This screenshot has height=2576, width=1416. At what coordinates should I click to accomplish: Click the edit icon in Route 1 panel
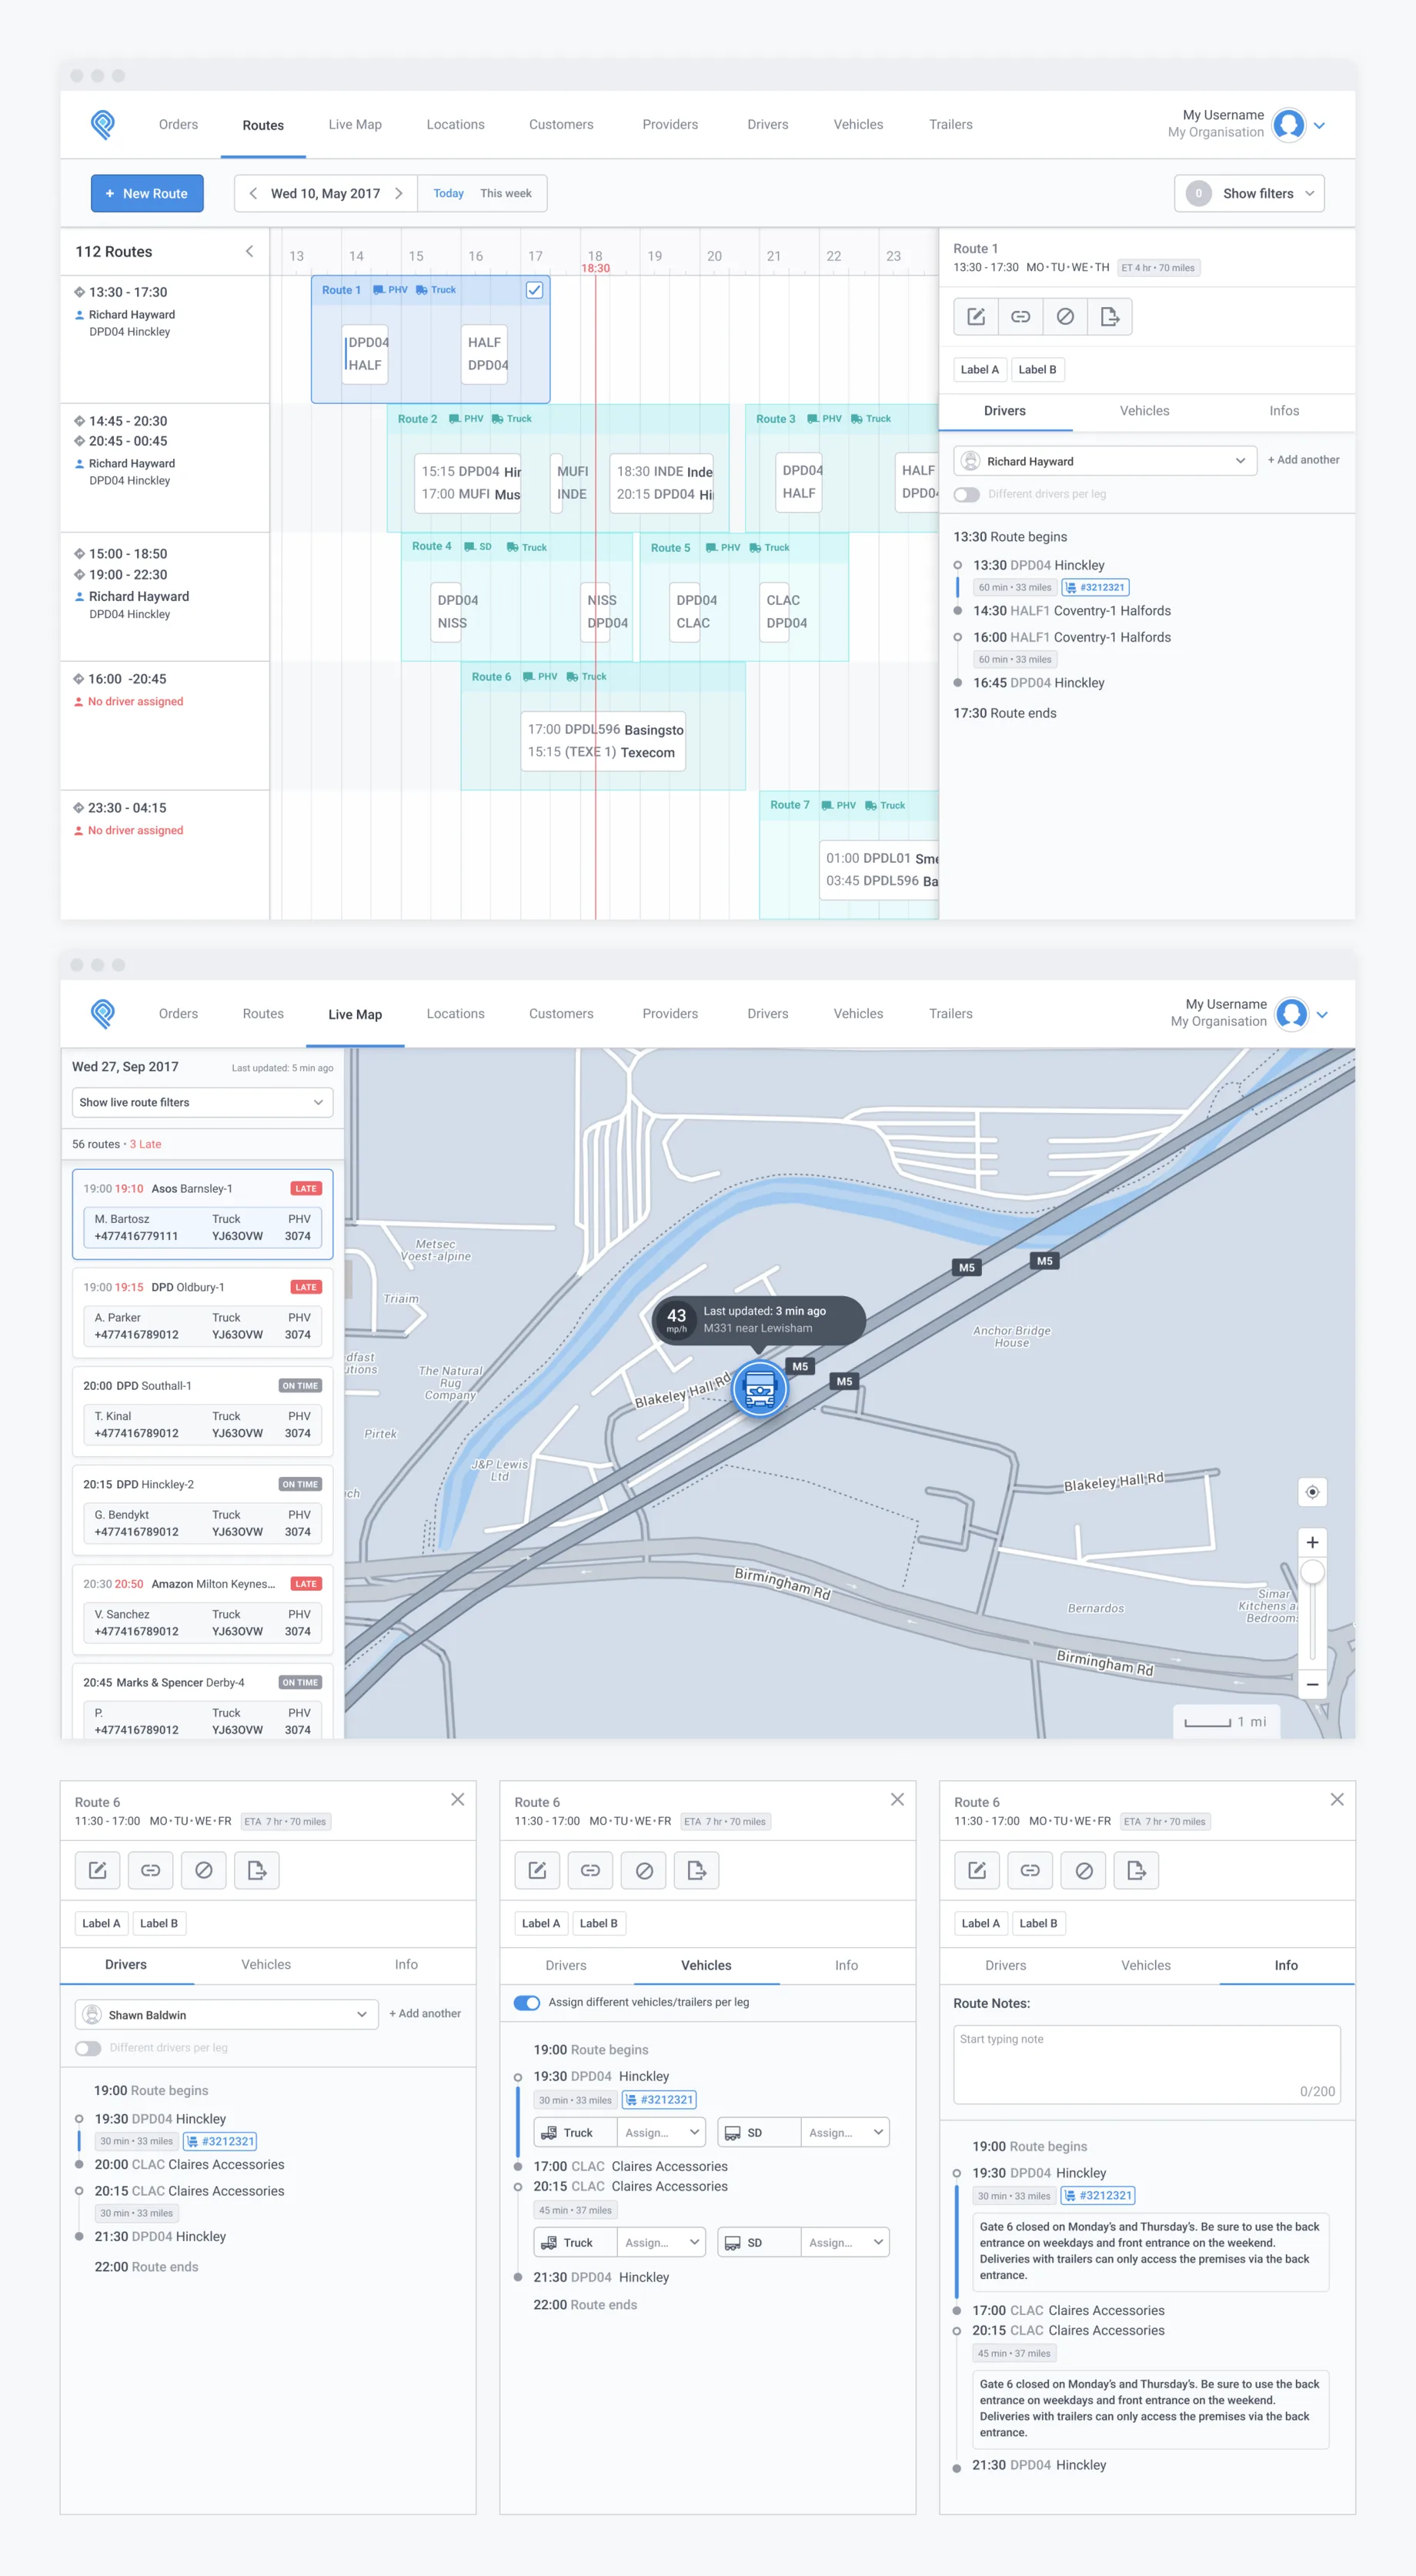pos(976,317)
